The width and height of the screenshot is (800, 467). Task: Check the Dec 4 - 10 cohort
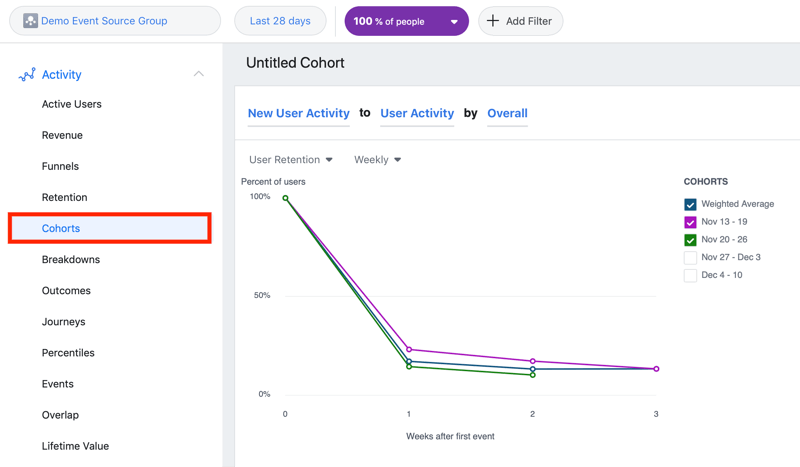(690, 276)
